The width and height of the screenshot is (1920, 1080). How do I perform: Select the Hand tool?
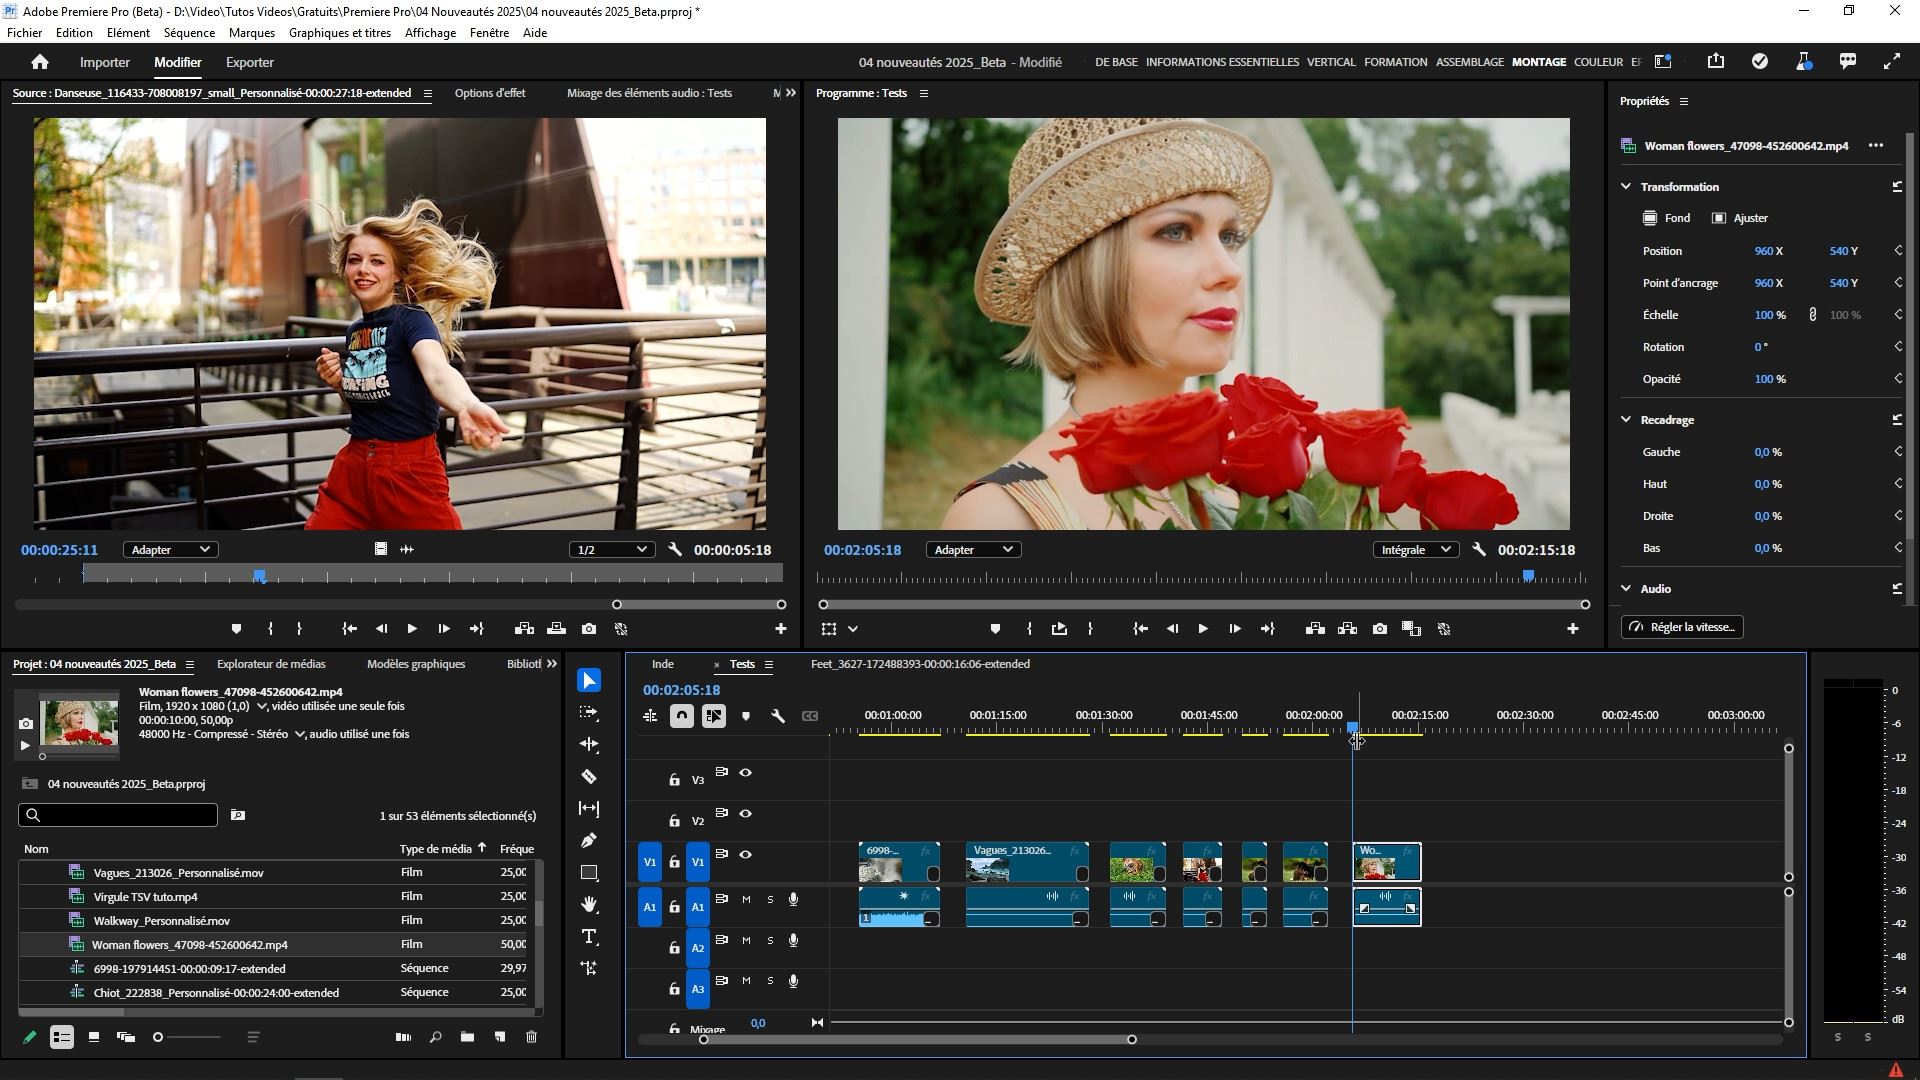coord(589,905)
